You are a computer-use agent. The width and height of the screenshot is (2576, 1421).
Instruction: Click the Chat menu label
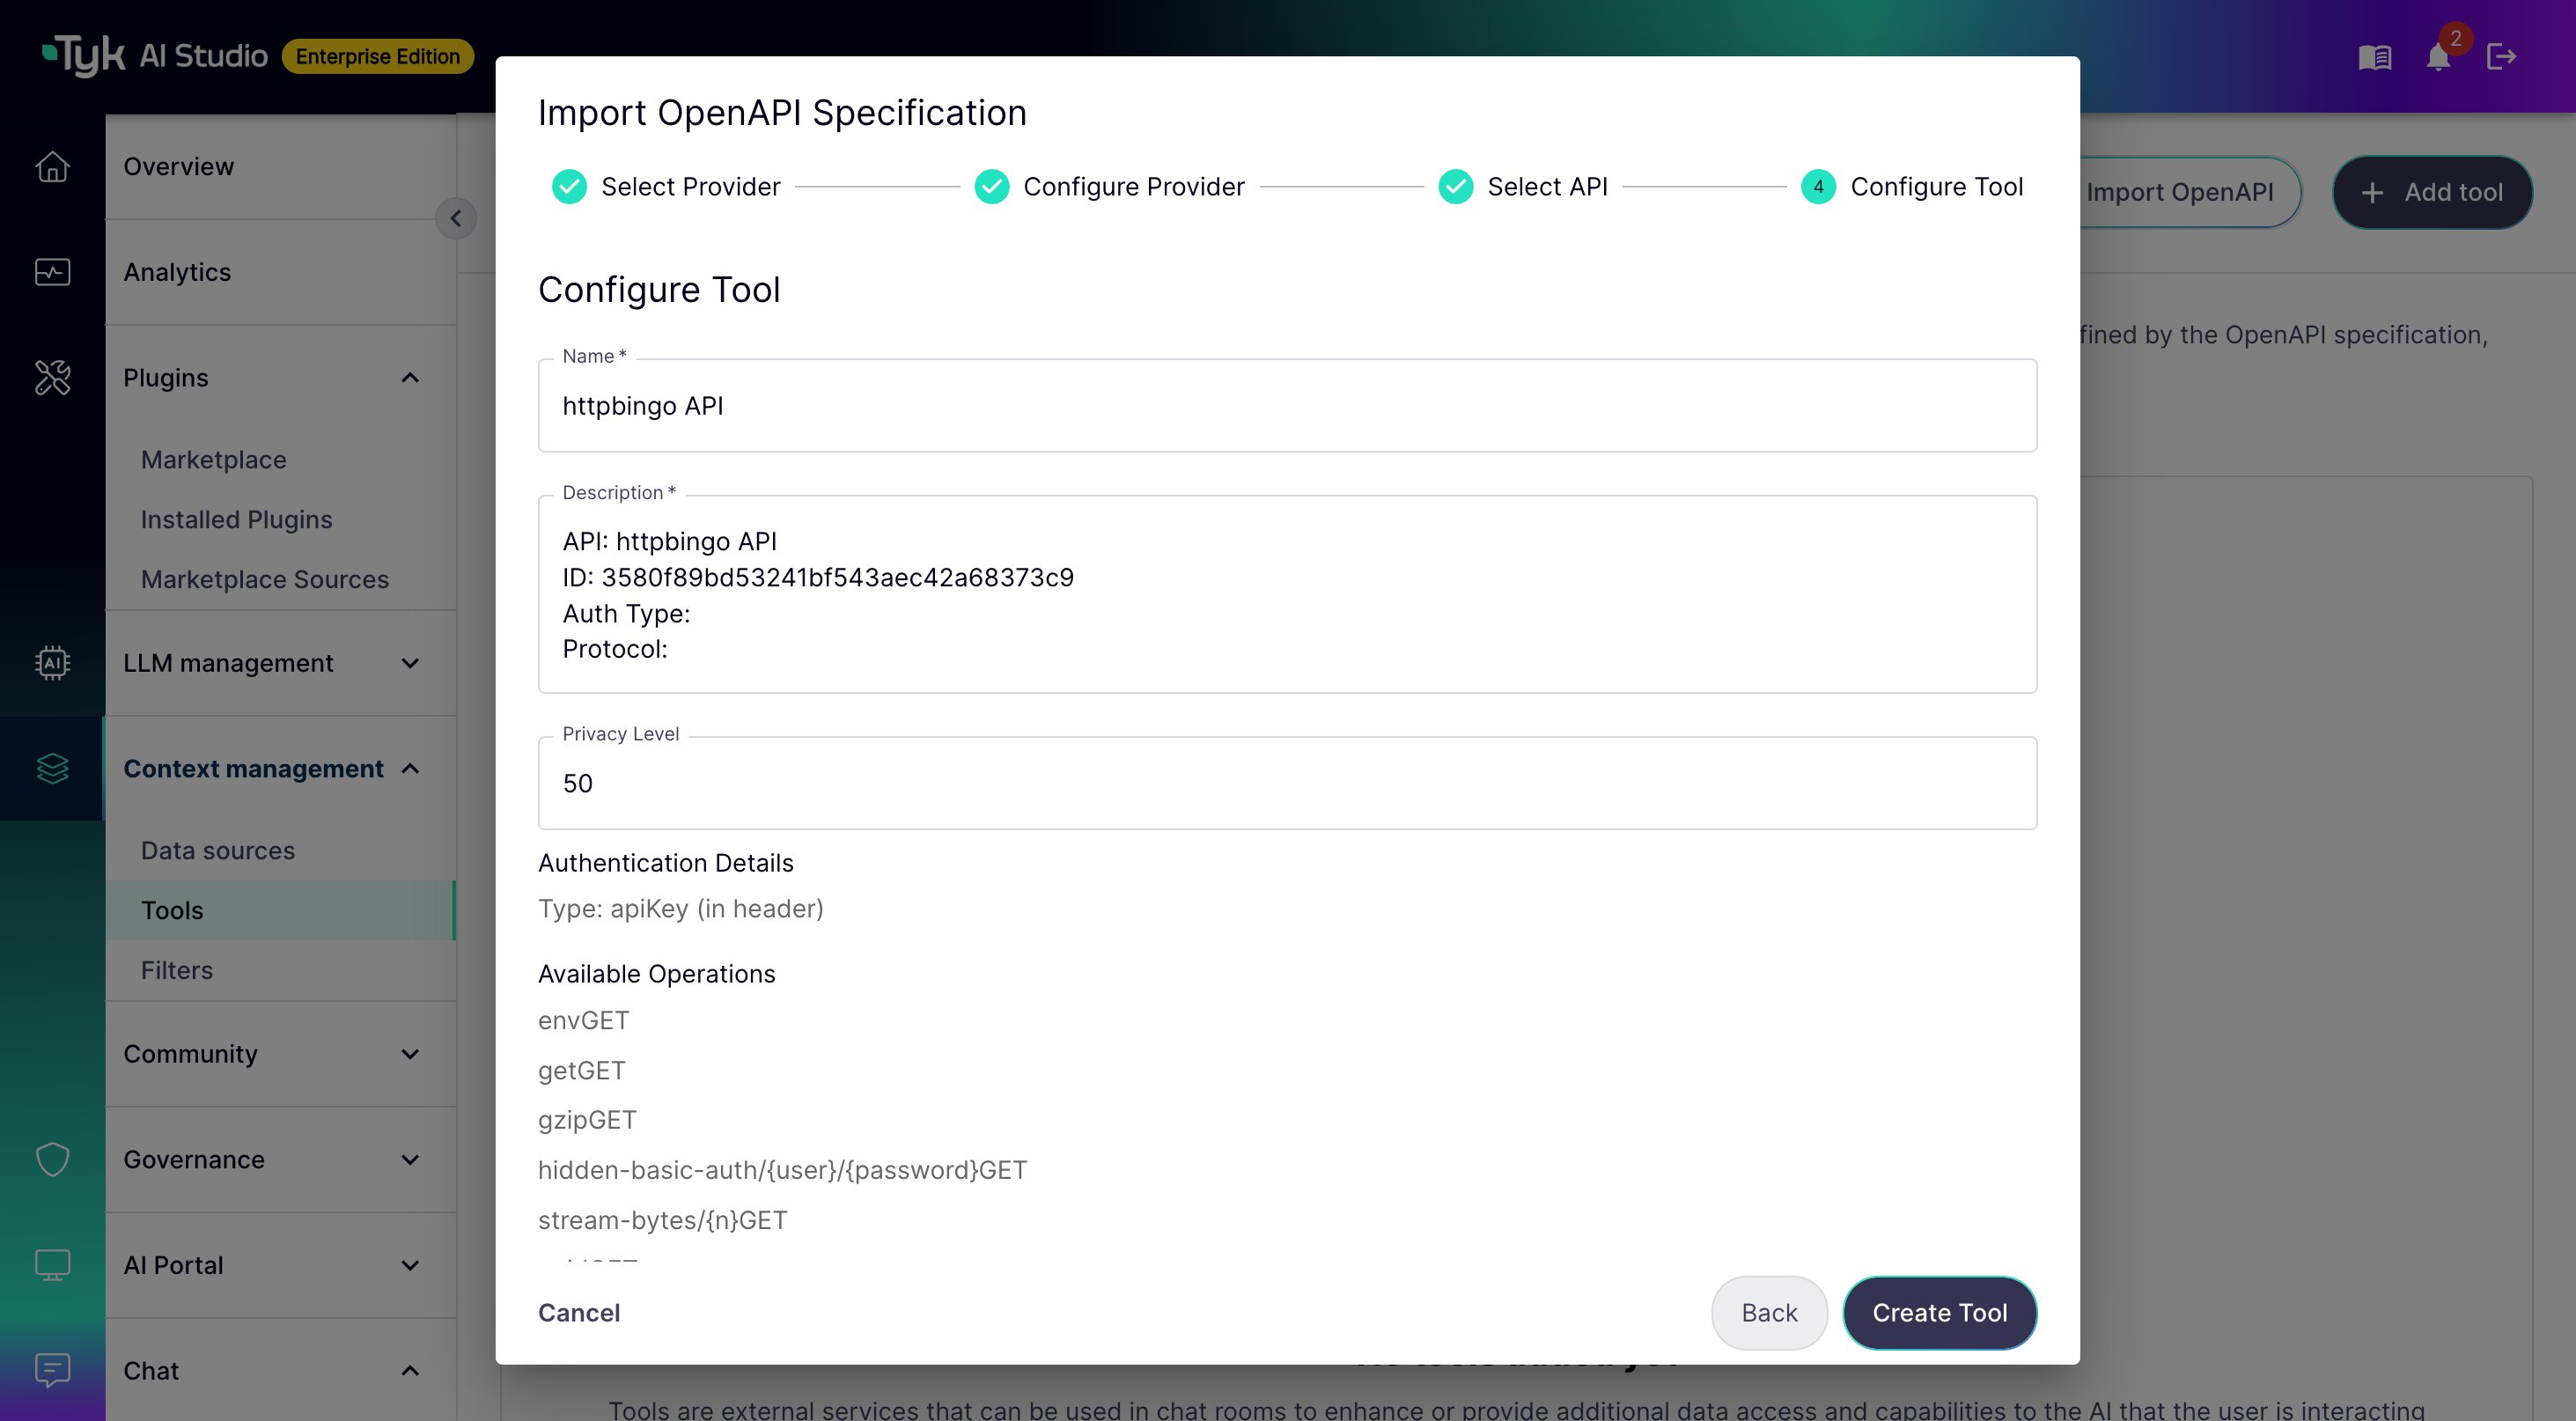click(151, 1371)
